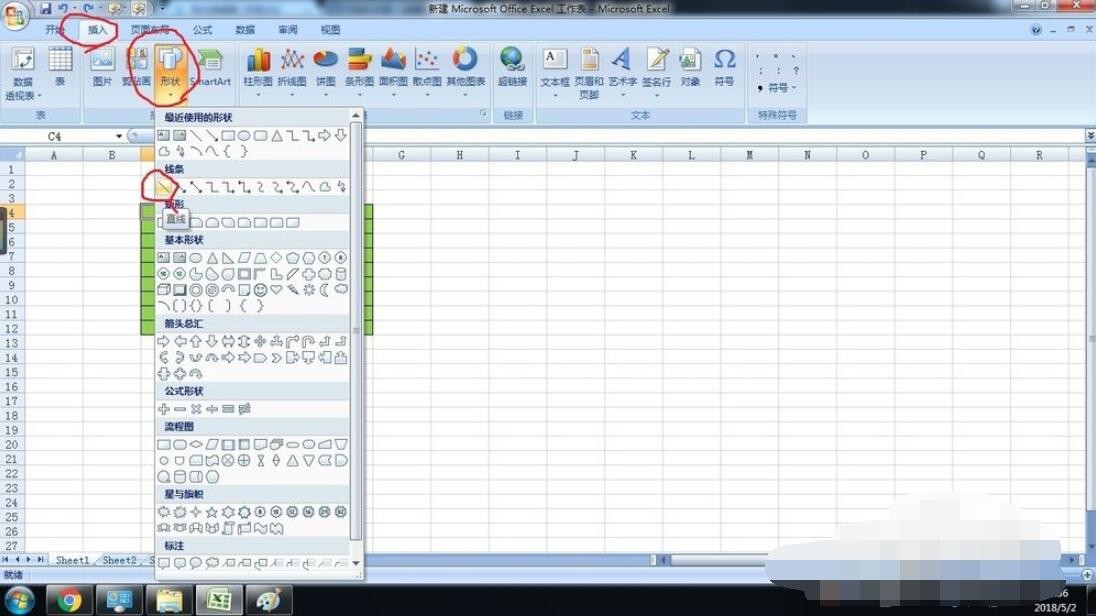
Task: Select row 15 header
Action: pyautogui.click(x=12, y=372)
